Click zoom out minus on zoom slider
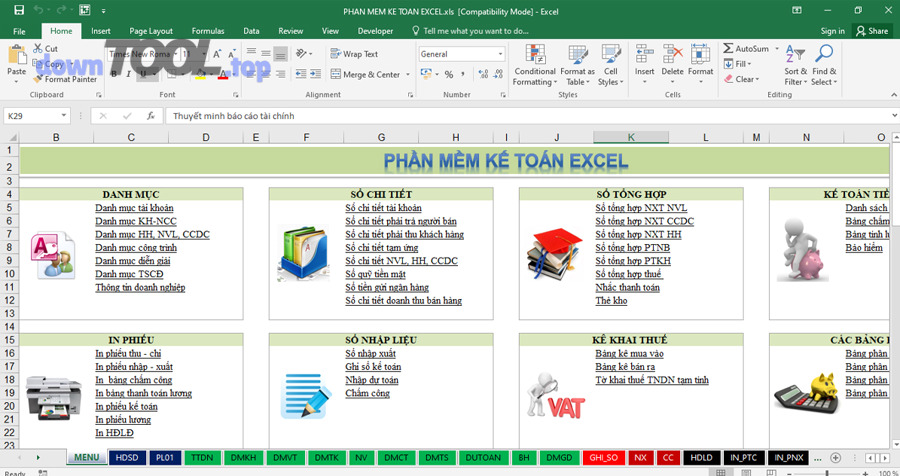 click(790, 473)
